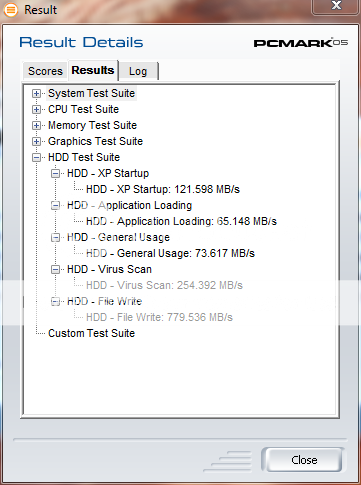The height and width of the screenshot is (485, 361).
Task: Collapse the HDD - File Write branch
Action: point(56,301)
